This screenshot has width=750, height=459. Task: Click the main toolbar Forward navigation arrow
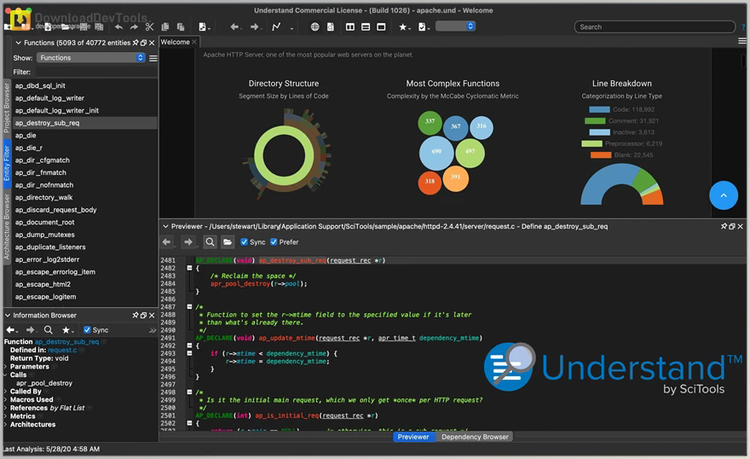(x=254, y=27)
